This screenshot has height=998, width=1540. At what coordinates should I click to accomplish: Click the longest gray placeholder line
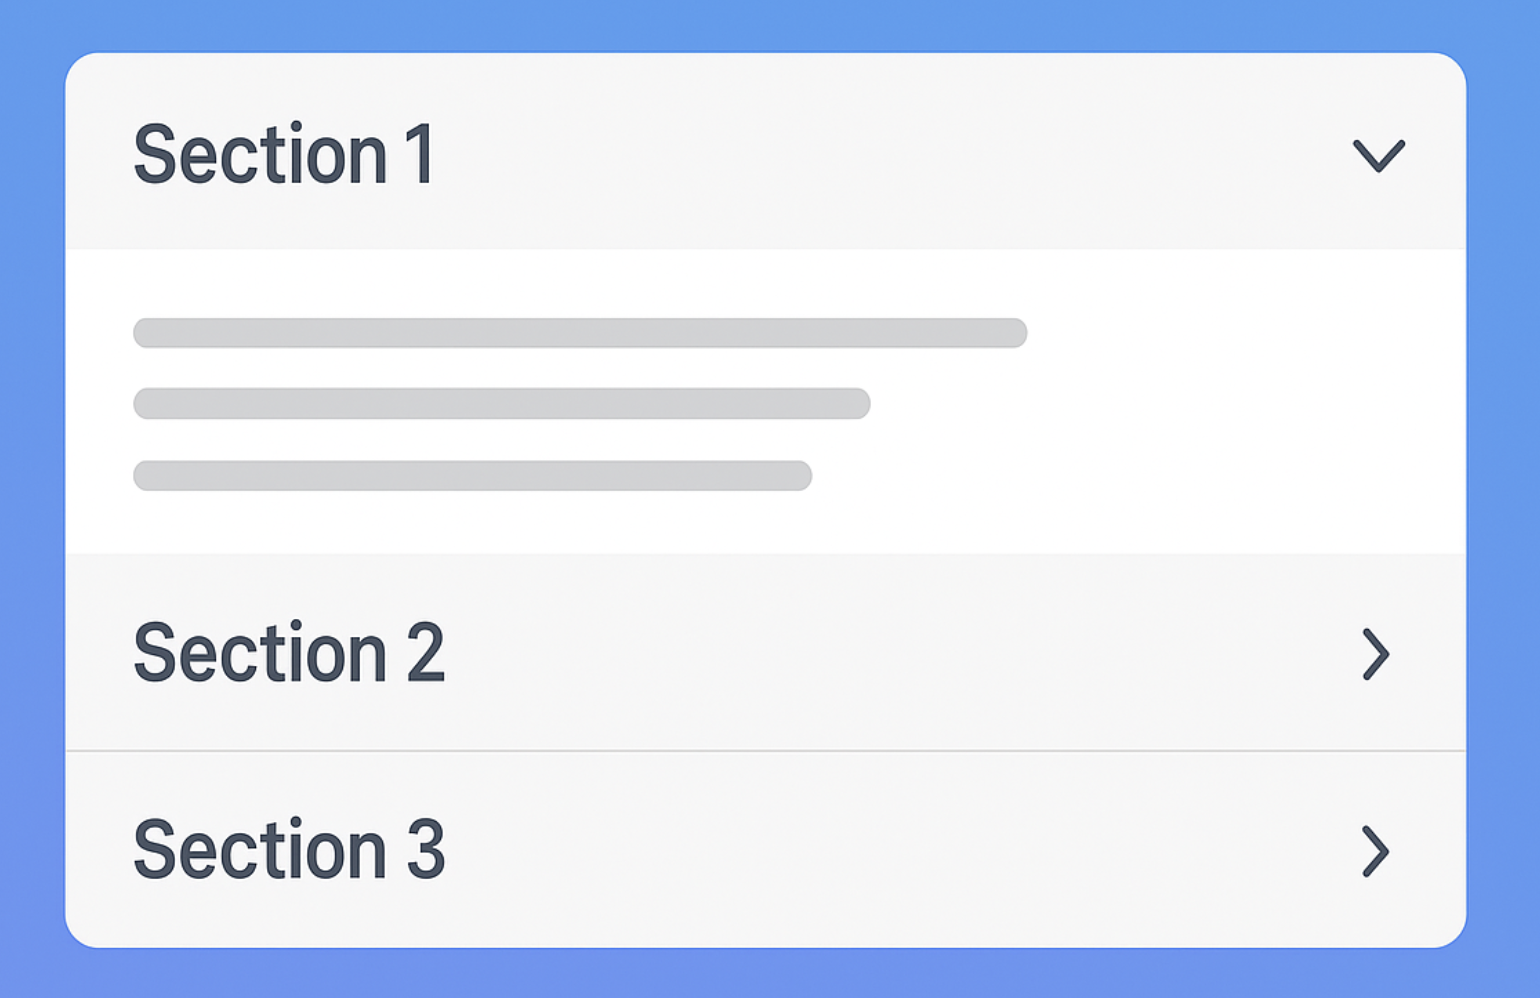580,333
